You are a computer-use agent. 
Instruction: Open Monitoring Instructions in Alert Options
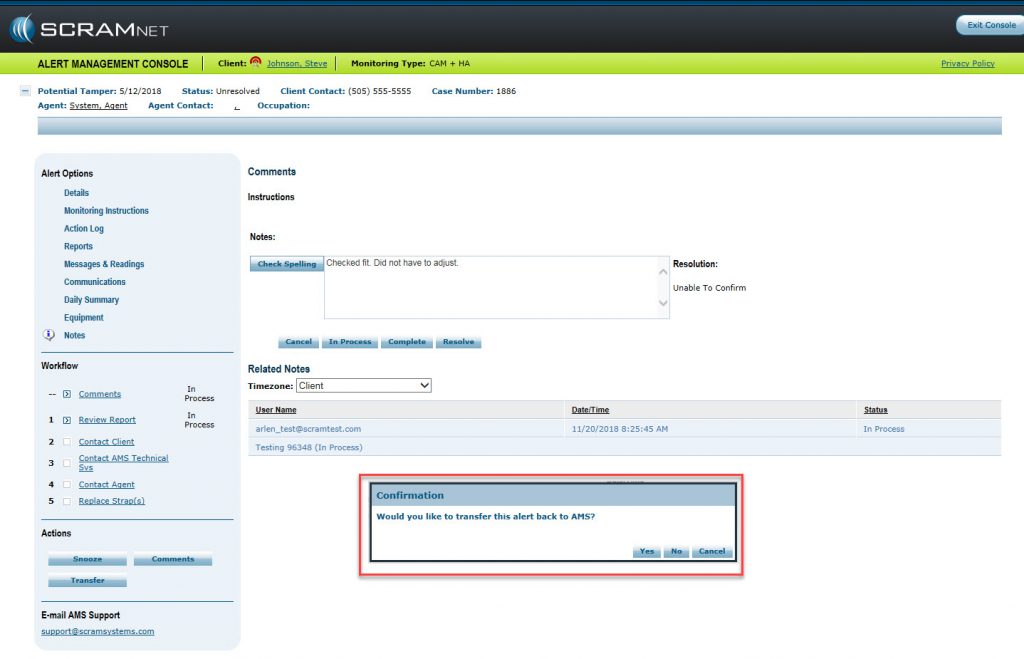coord(106,211)
